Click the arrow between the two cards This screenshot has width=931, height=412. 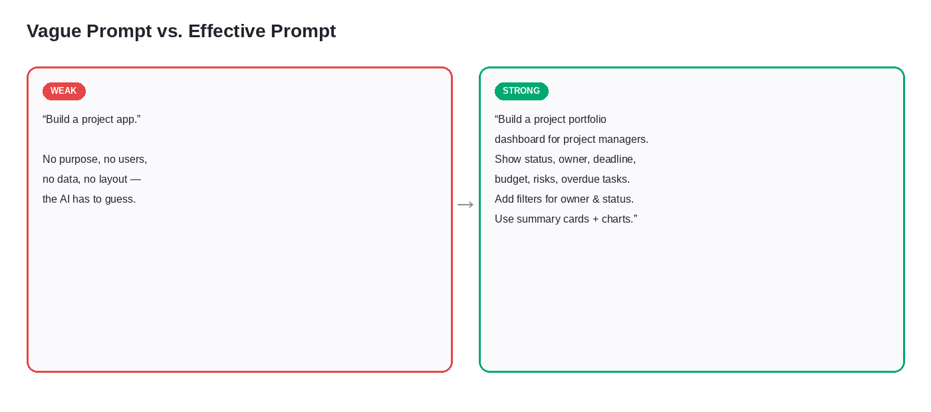(466, 205)
